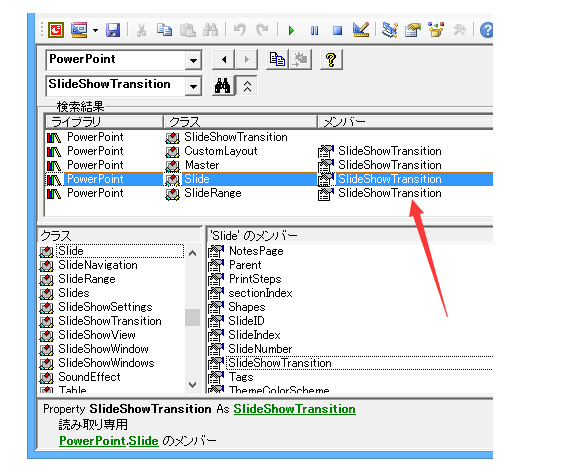Click the yellow question mark Help button
566x474 pixels.
[331, 60]
